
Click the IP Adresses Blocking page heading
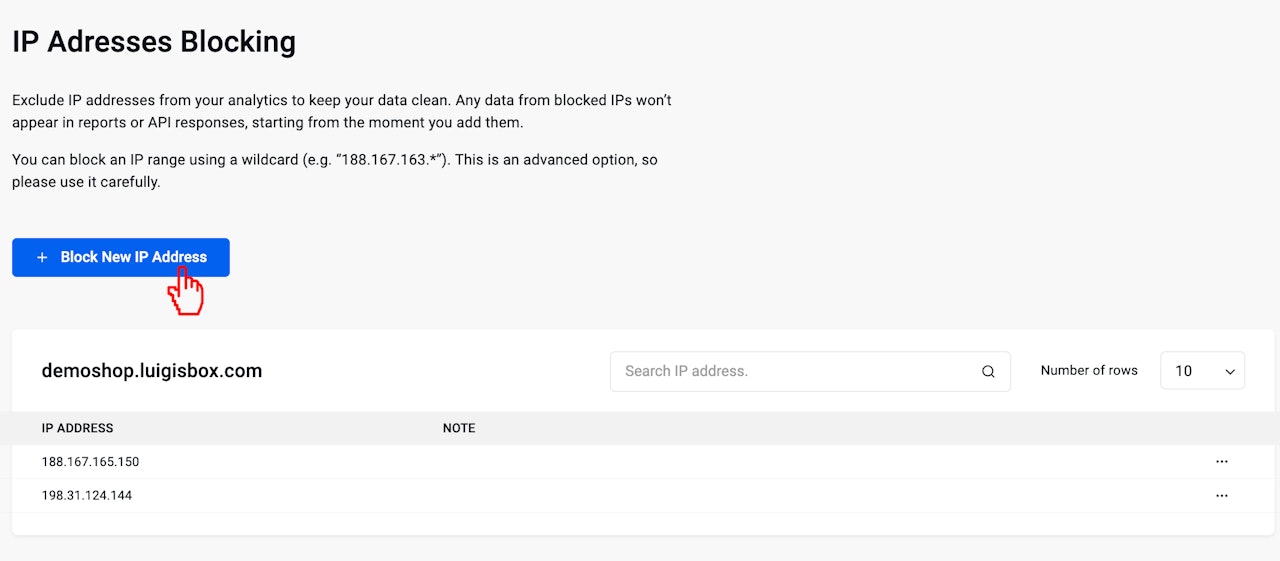point(154,42)
